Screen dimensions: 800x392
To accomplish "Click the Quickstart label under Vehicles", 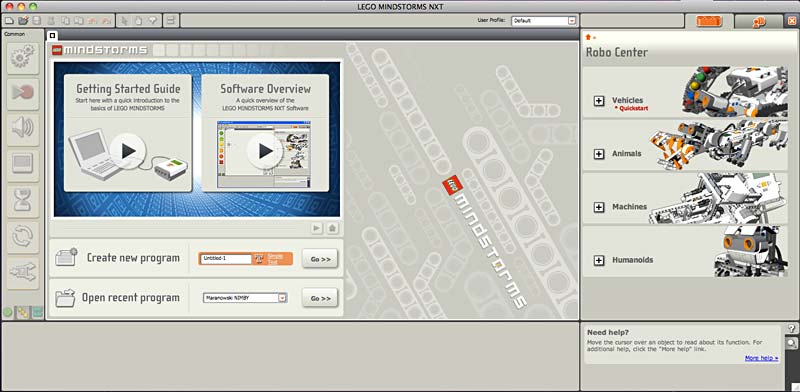I will (632, 109).
